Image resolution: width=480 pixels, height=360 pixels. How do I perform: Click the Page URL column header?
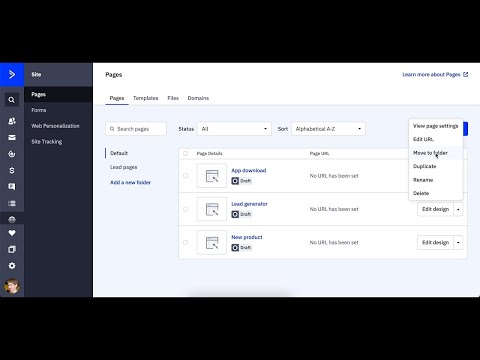[x=319, y=153]
